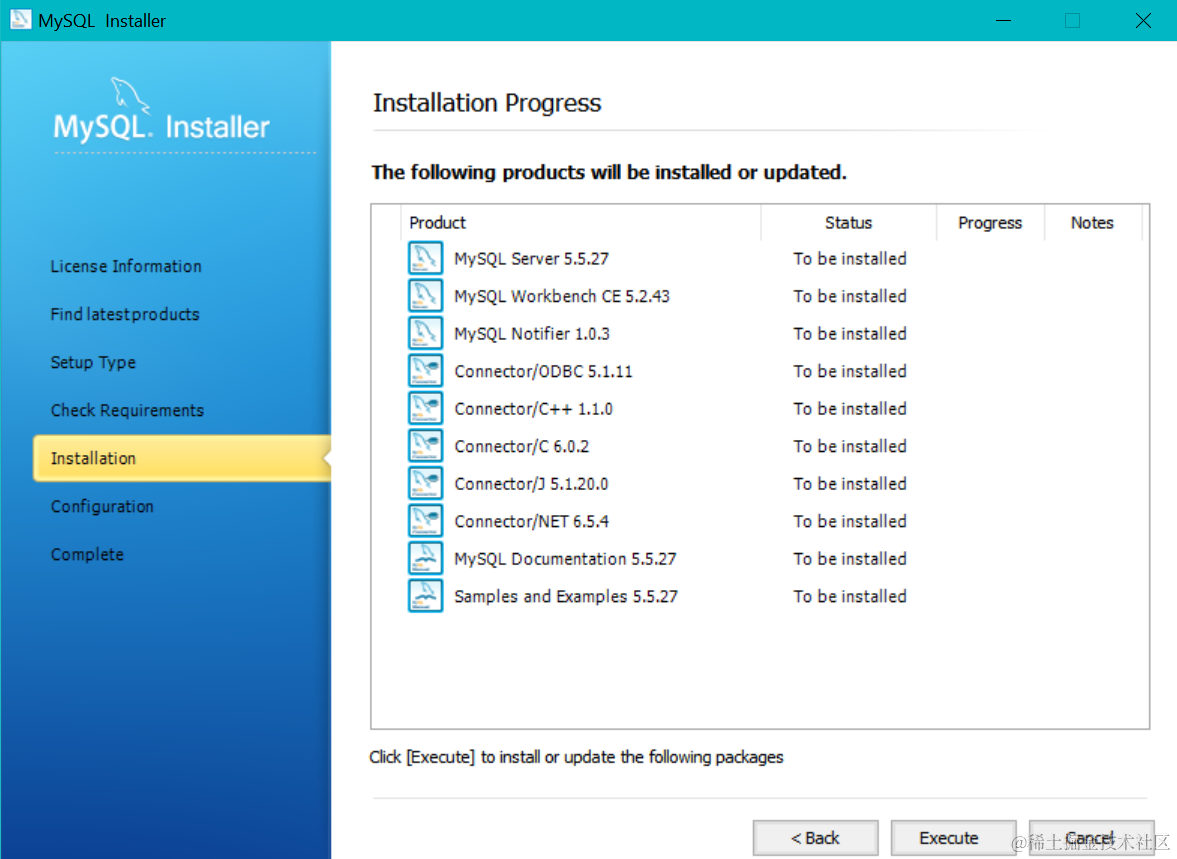
Task: Click the MySQL Notifier 1.0.3 icon
Action: tap(425, 333)
